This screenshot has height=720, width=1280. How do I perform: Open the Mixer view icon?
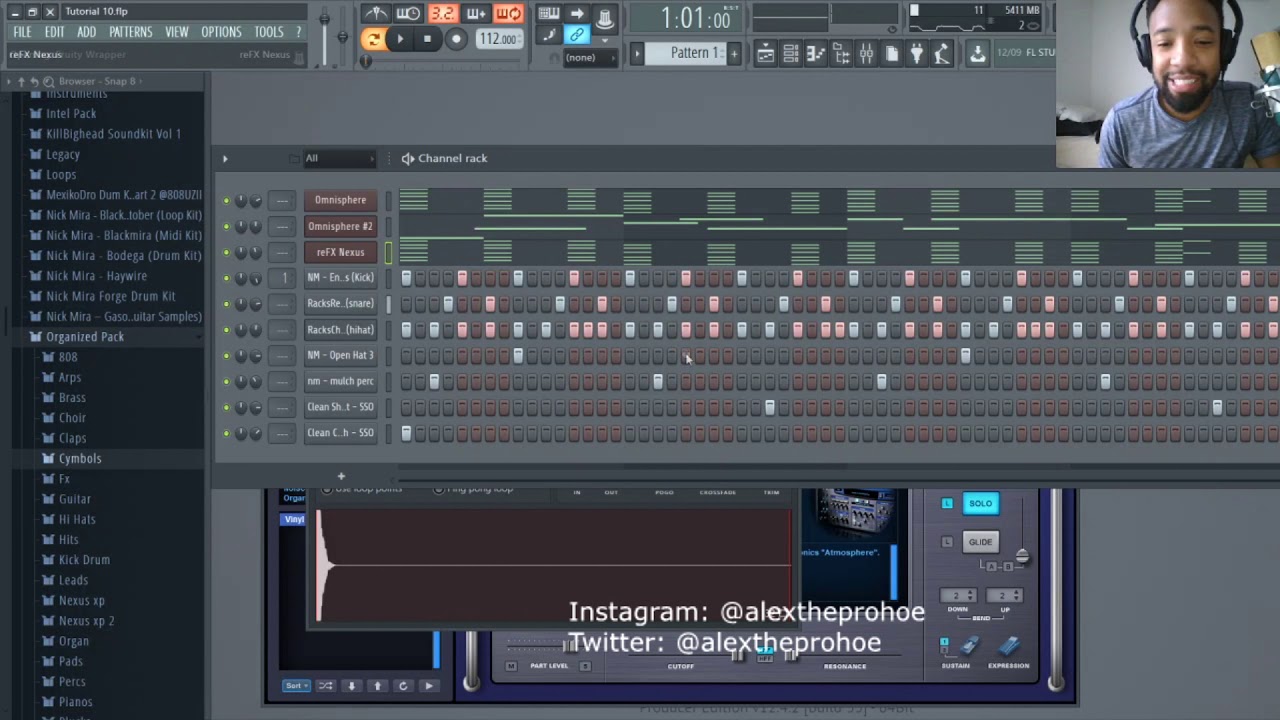click(x=866, y=54)
